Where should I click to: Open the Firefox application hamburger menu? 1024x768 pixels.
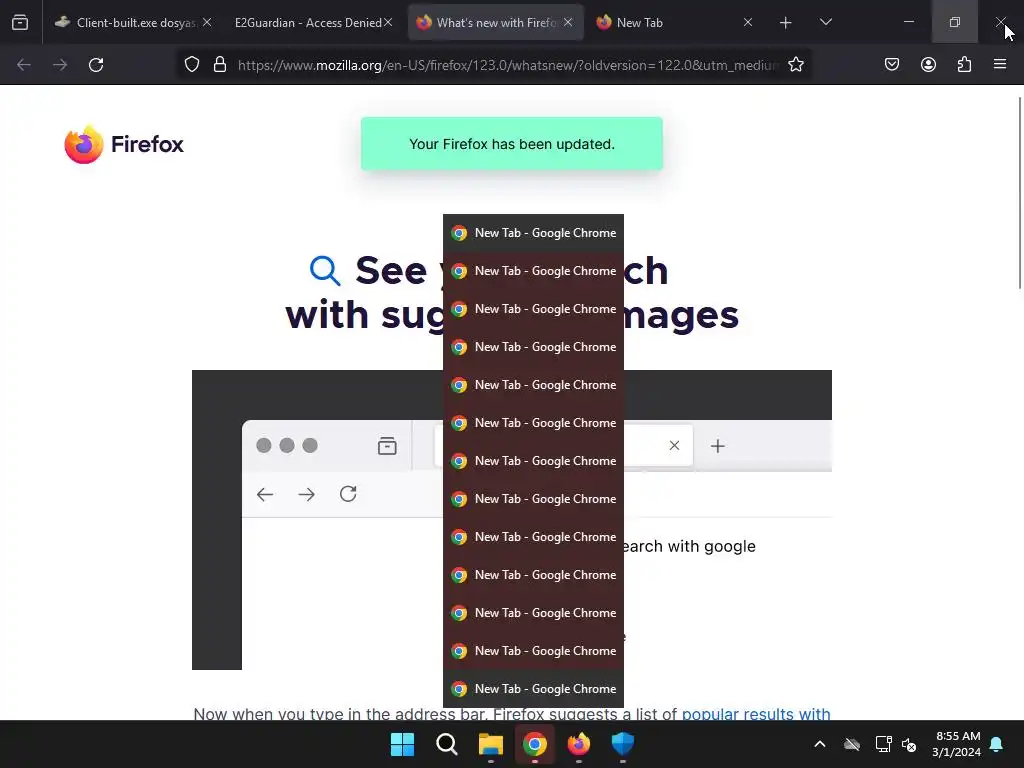[1000, 64]
